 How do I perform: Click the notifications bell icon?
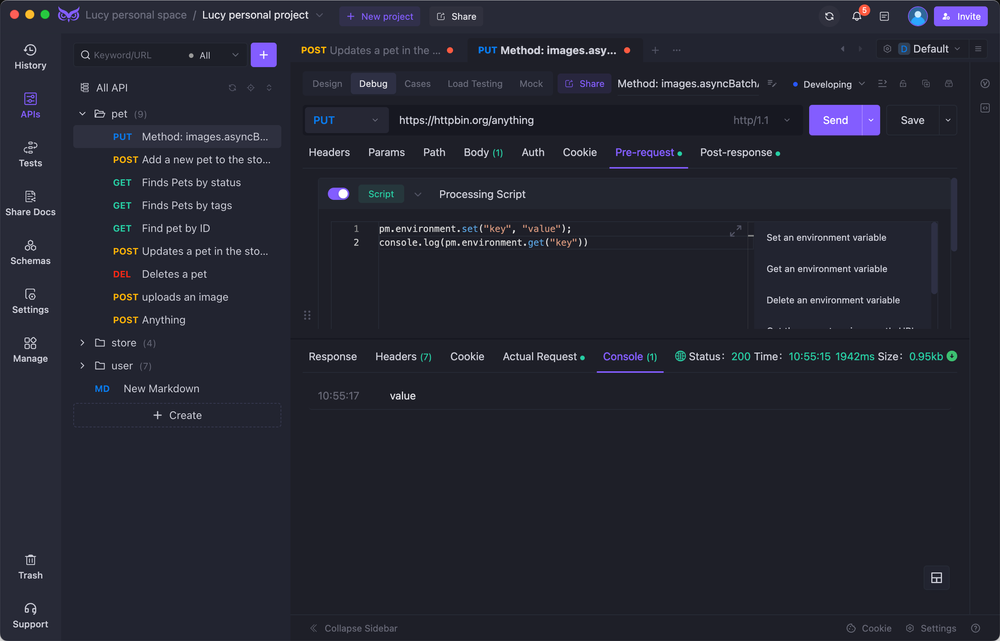click(x=857, y=16)
